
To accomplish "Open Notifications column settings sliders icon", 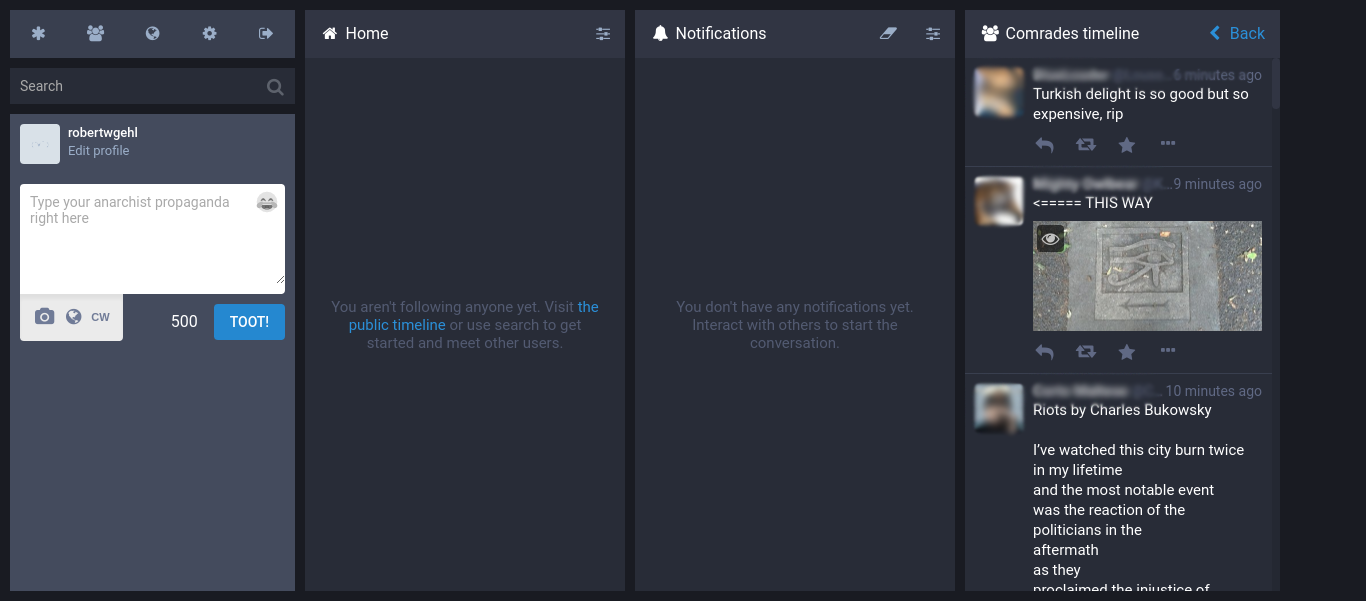I will coord(933,33).
